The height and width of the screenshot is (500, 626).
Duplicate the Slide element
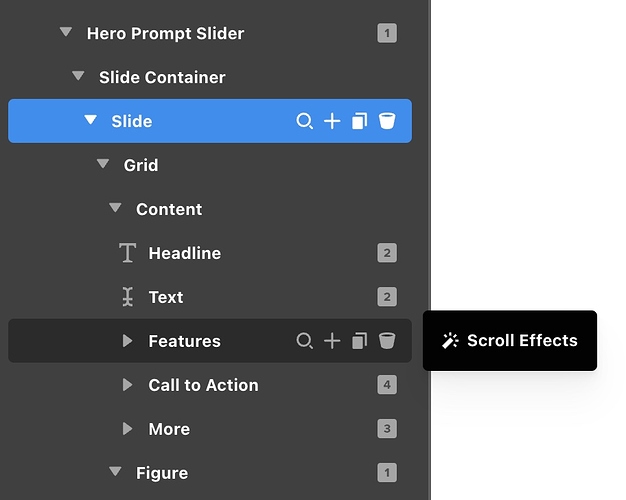(x=359, y=121)
